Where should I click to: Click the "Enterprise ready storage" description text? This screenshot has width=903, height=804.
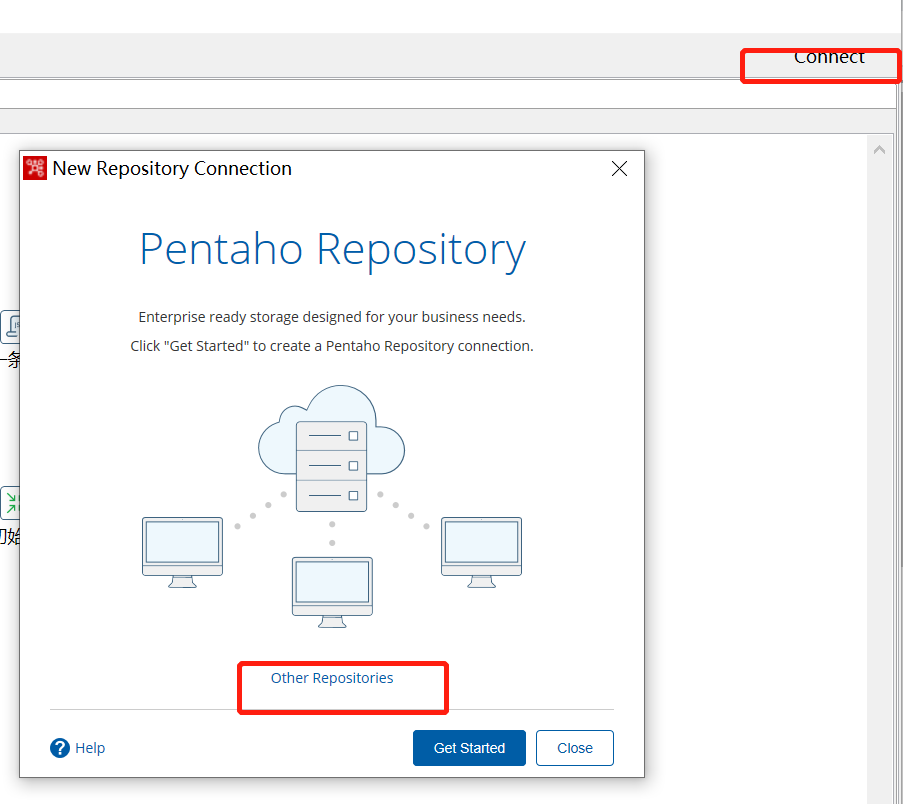[332, 317]
